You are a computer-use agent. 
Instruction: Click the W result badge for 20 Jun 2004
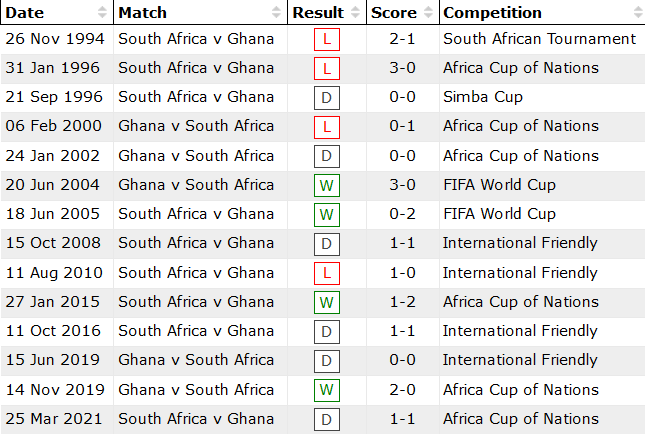tap(326, 186)
